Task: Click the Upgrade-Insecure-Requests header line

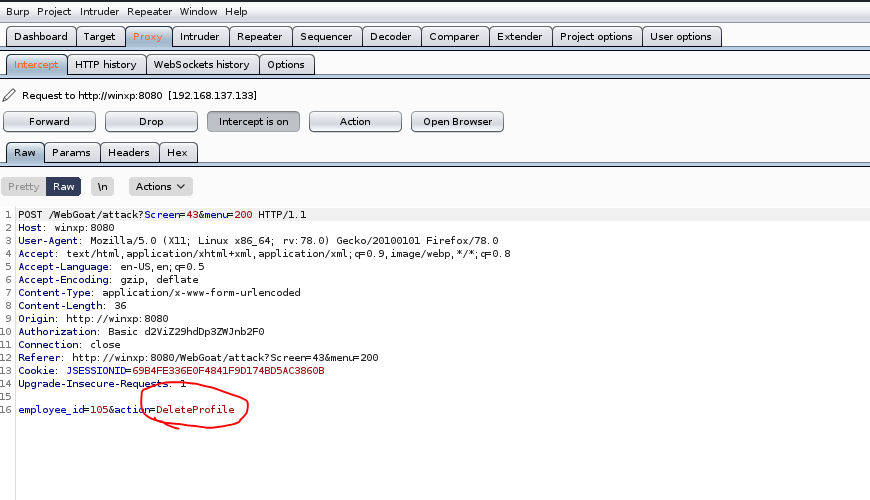Action: [x=102, y=383]
